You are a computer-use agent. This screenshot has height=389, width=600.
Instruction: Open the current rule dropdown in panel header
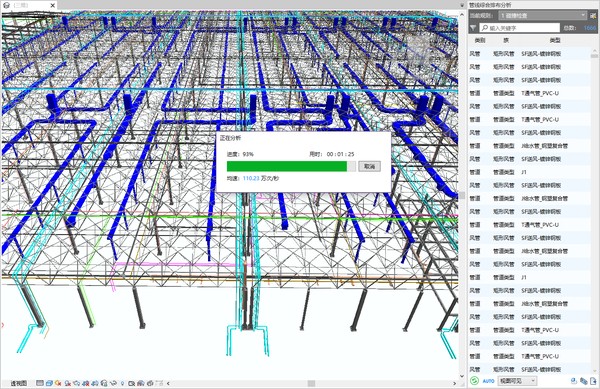coord(543,15)
